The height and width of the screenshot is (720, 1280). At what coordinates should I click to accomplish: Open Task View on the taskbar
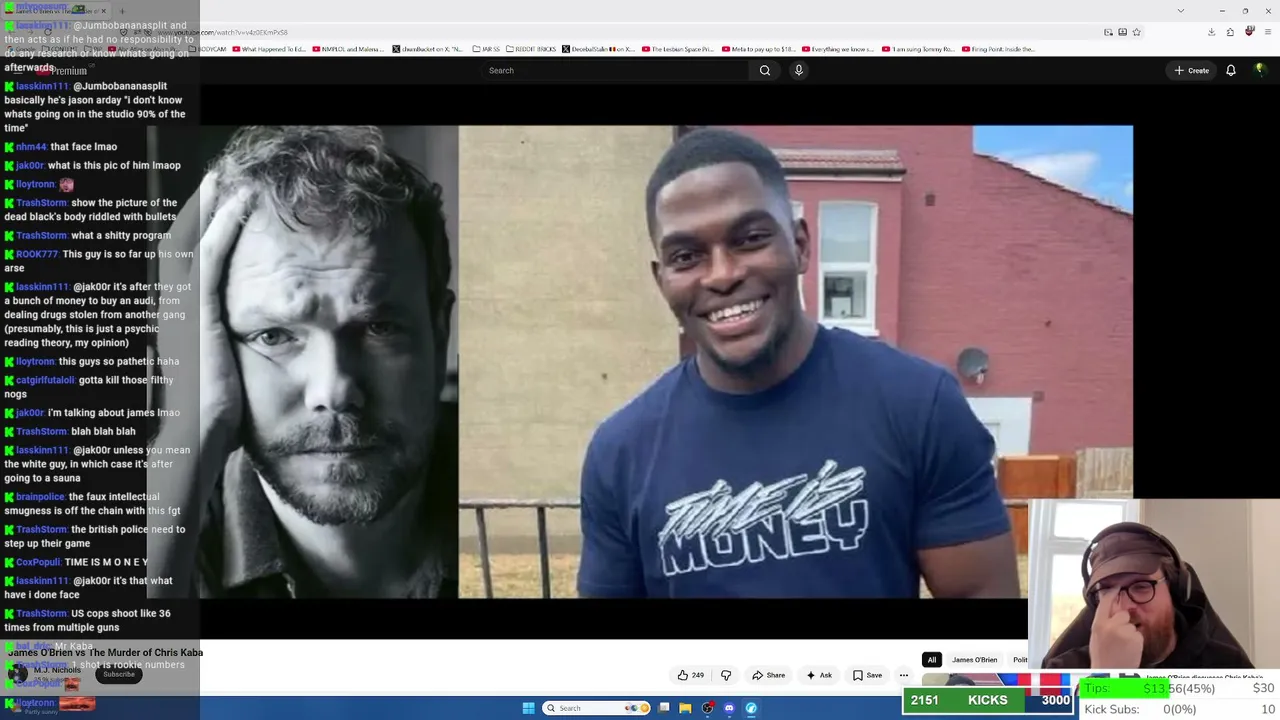(664, 708)
